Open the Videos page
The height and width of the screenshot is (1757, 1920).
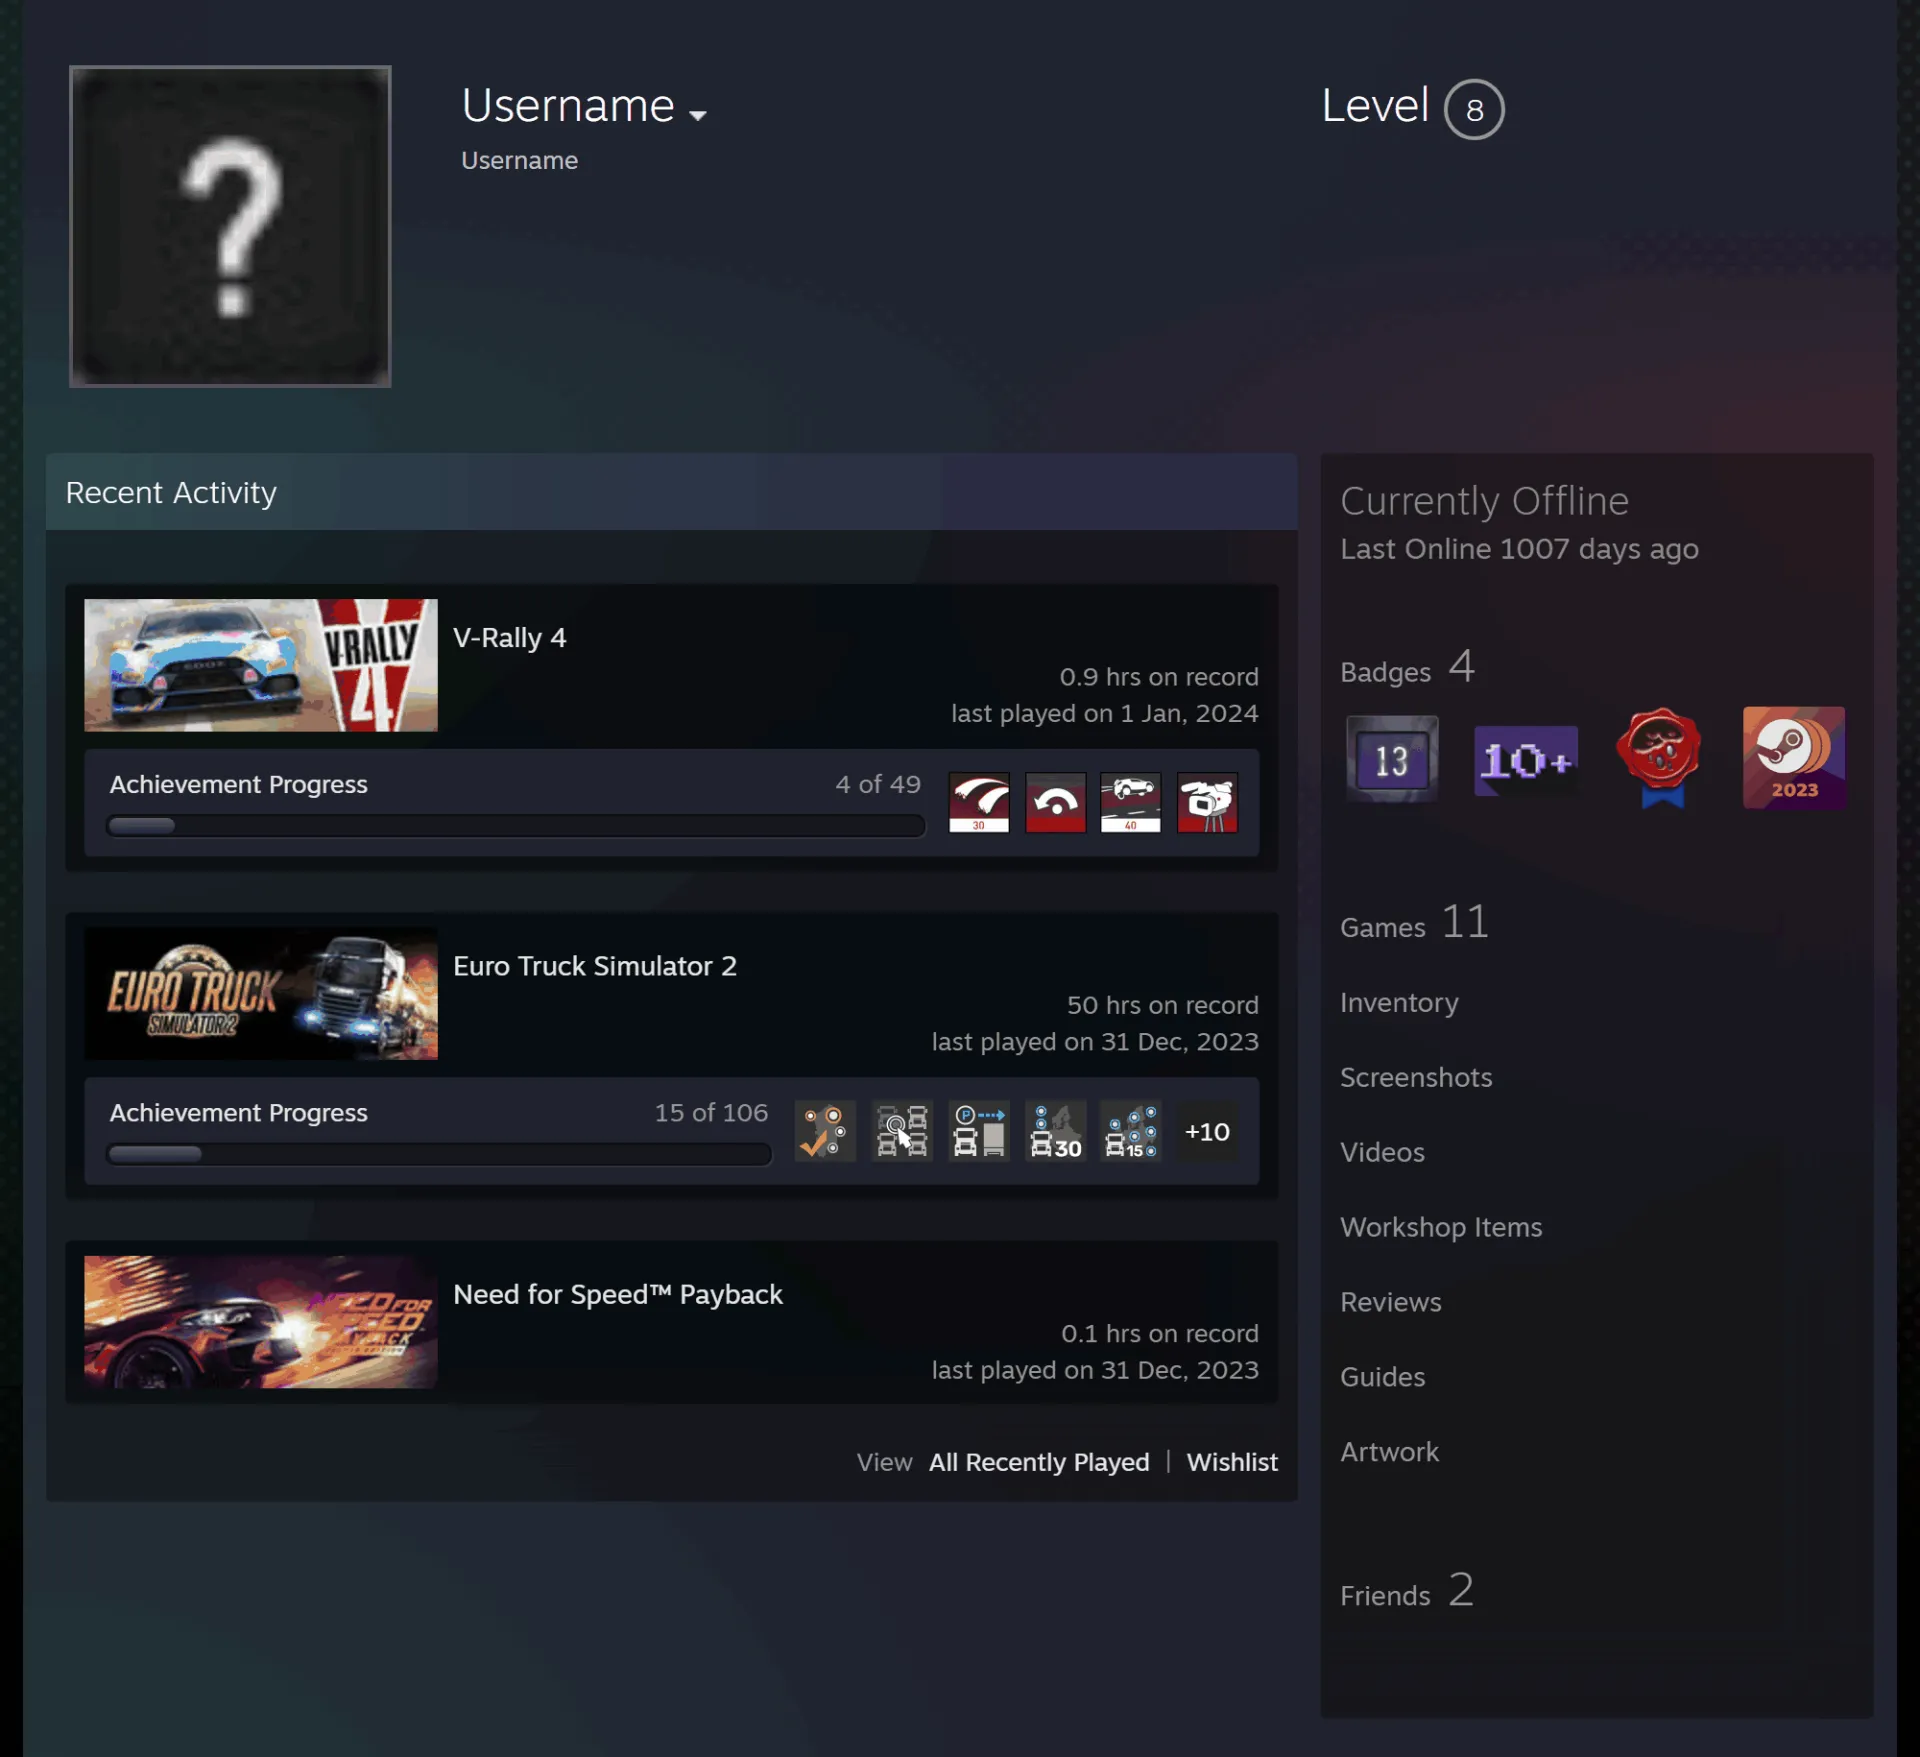1382,1152
